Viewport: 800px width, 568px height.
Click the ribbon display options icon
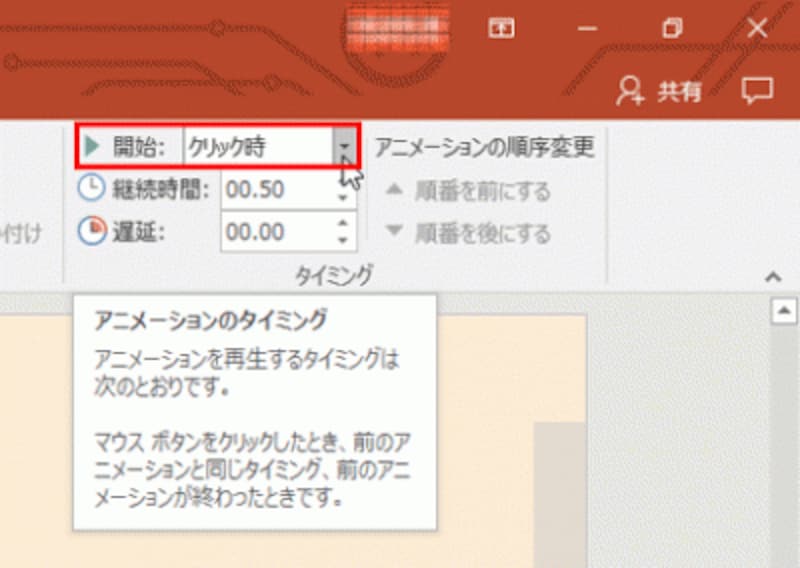click(x=501, y=28)
